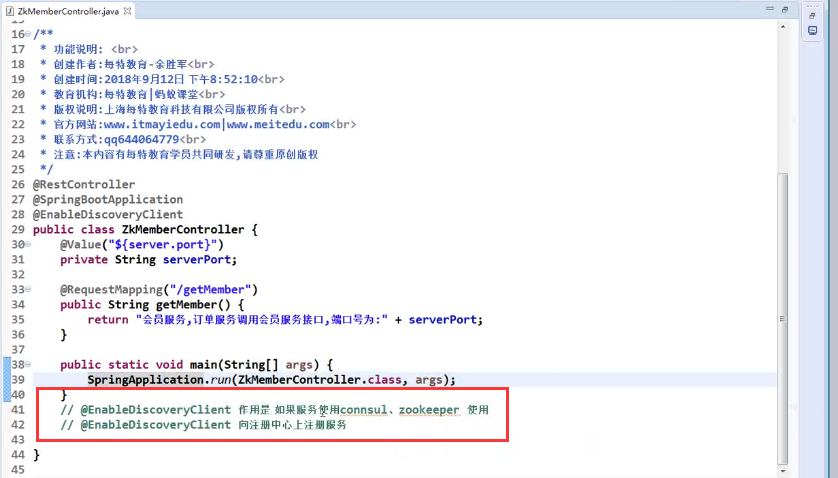Click the 请尊重原创版权 notice on line 24
838x478 pixels.
point(281,155)
